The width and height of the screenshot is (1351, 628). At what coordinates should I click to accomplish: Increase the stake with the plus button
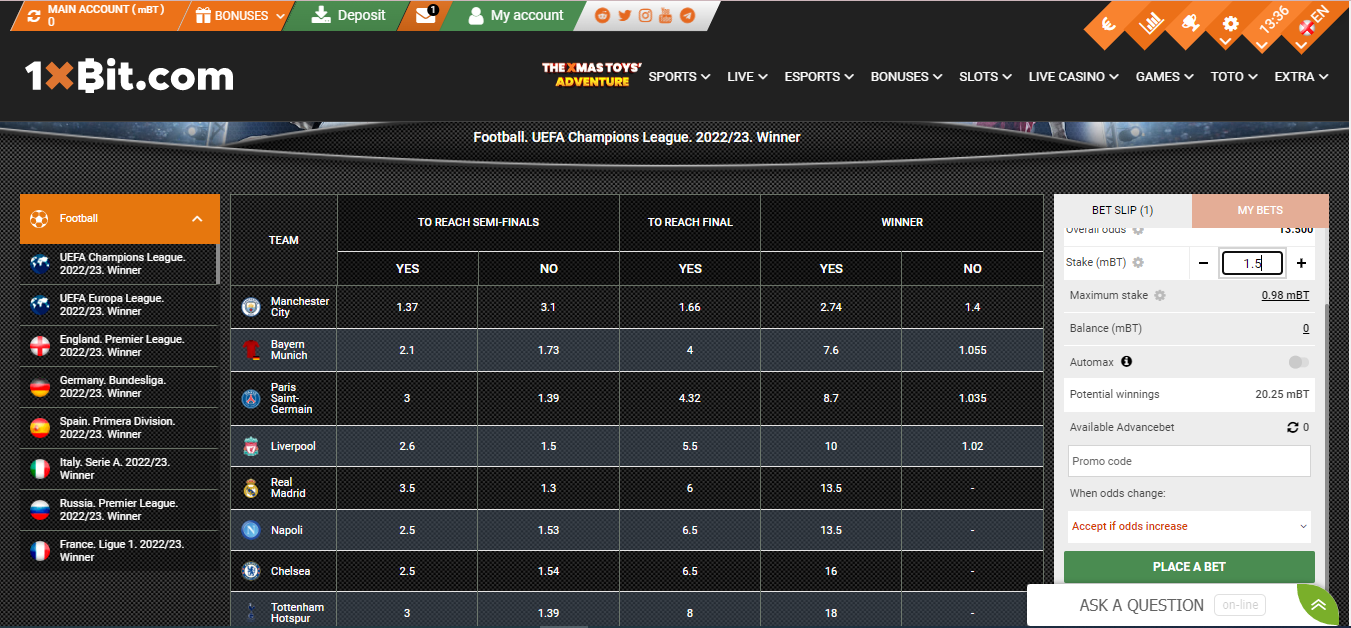[x=1301, y=263]
